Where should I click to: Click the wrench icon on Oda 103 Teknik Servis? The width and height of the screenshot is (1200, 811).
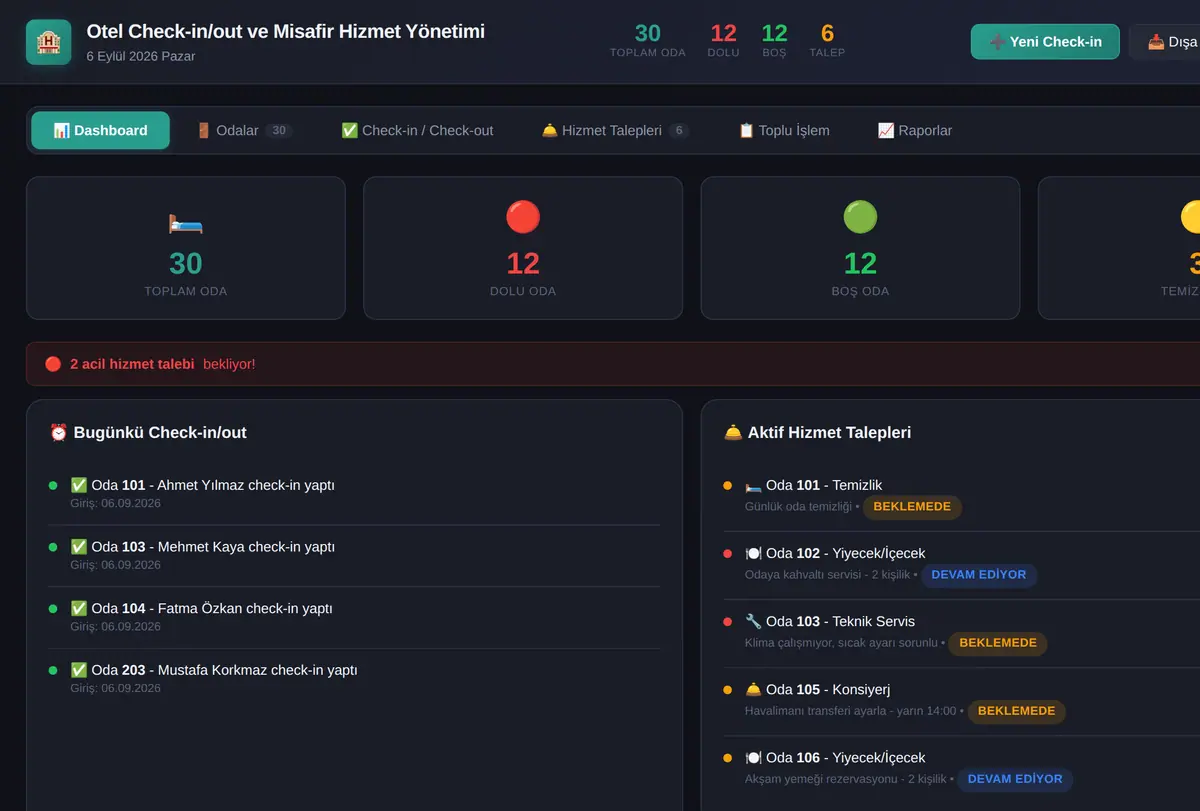pyautogui.click(x=753, y=621)
